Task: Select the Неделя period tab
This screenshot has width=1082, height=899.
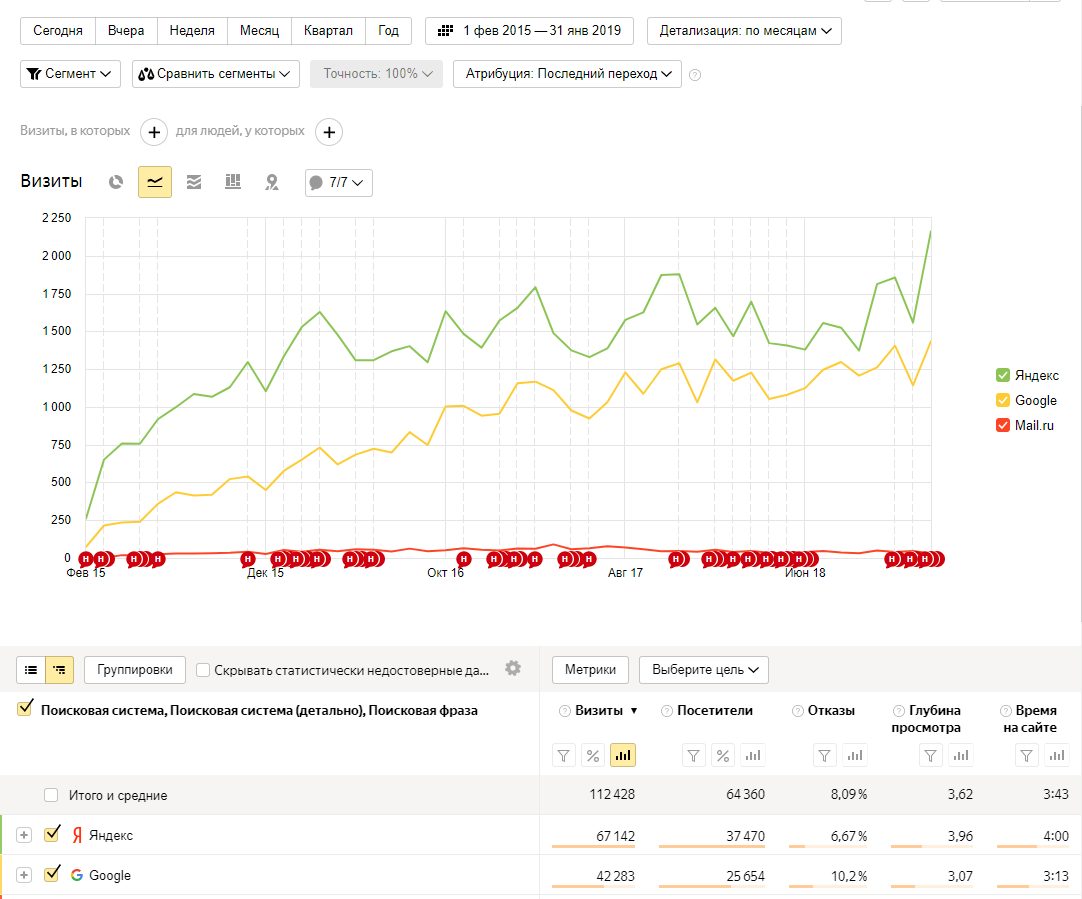Action: tap(192, 31)
